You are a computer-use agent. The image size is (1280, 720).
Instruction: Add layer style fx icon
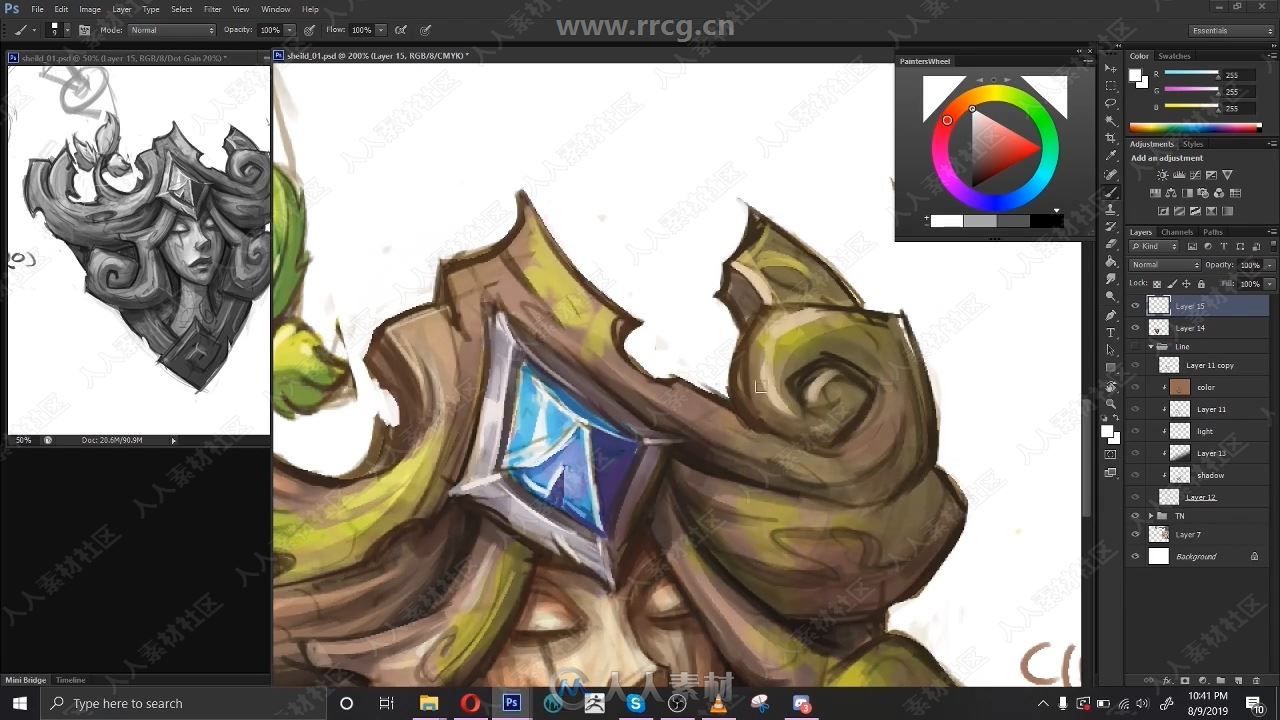(x=1167, y=680)
